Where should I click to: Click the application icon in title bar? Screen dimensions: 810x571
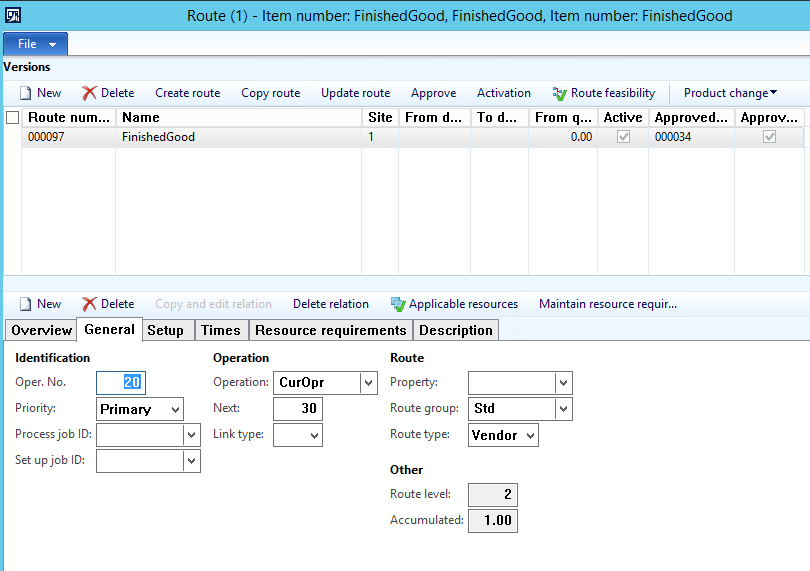click(13, 16)
